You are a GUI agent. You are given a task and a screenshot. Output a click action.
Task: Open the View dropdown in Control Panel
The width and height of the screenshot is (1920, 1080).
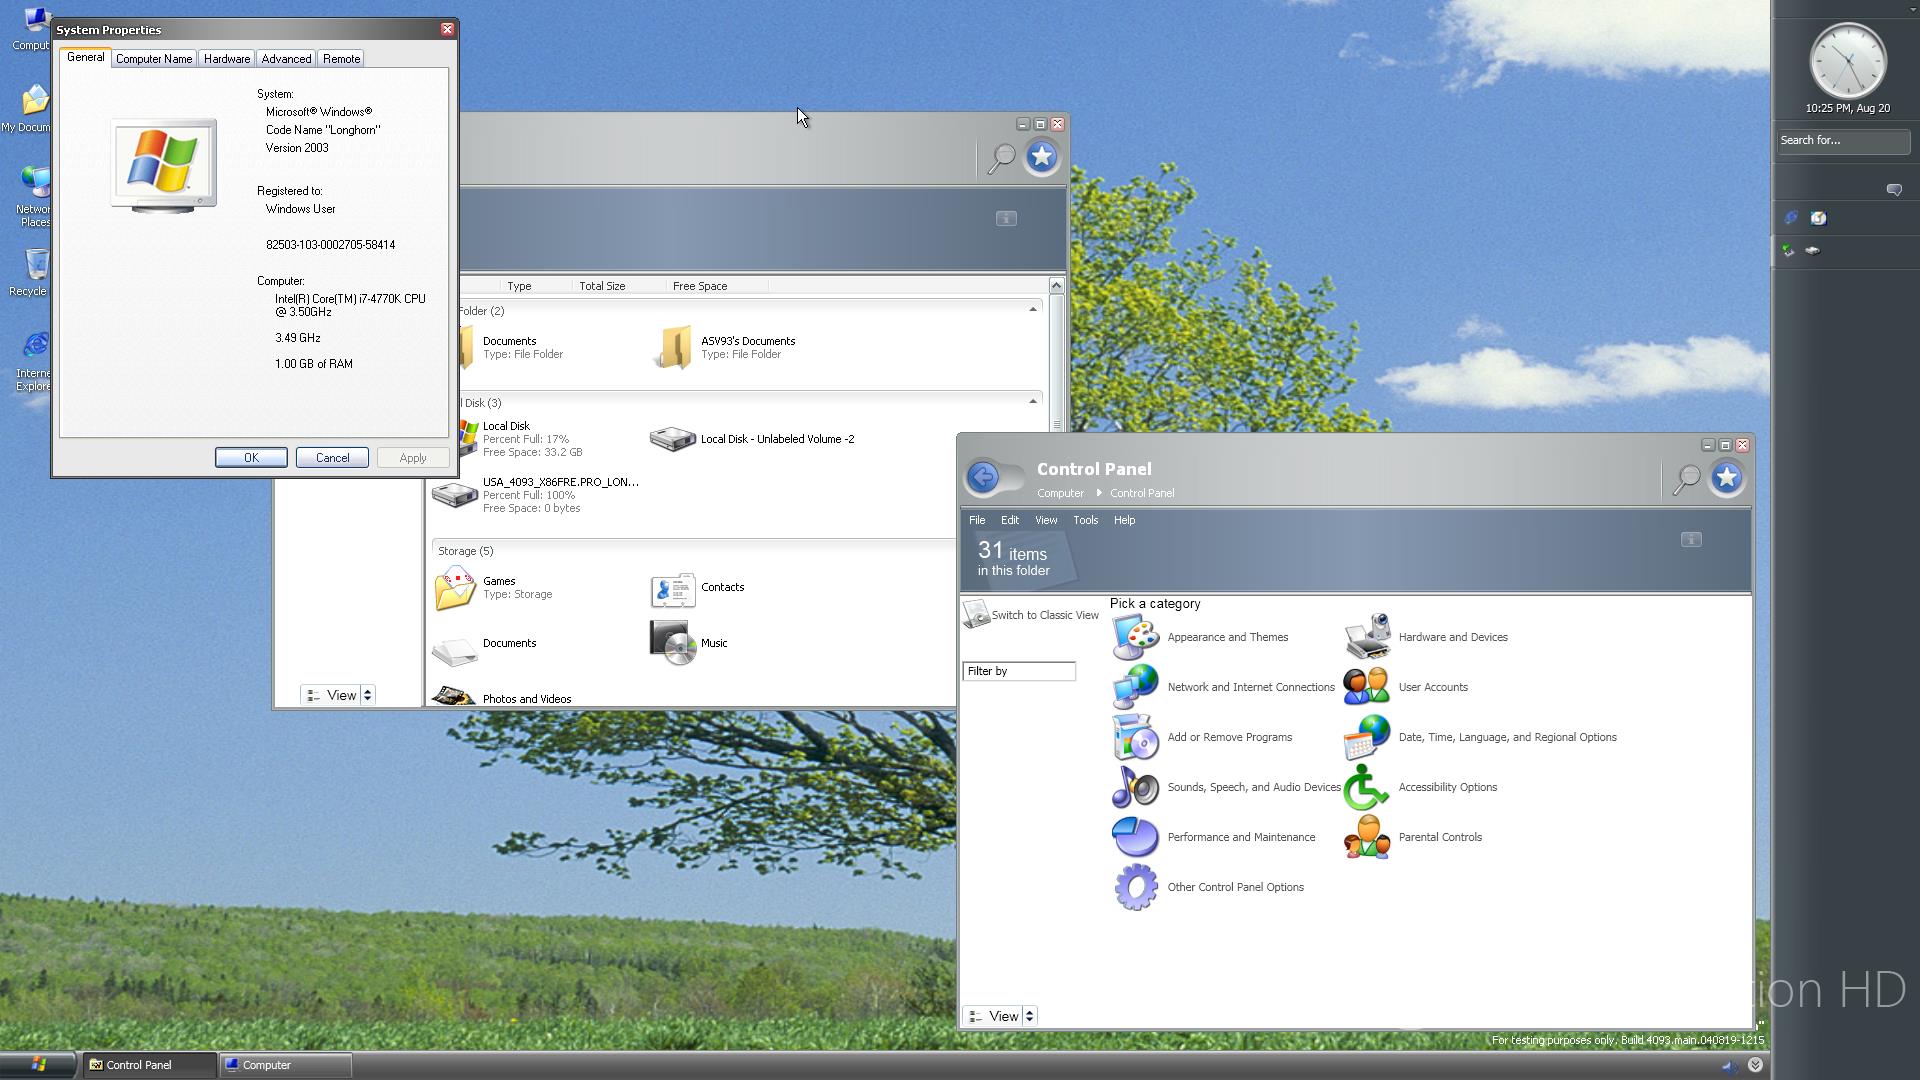click(1001, 1016)
